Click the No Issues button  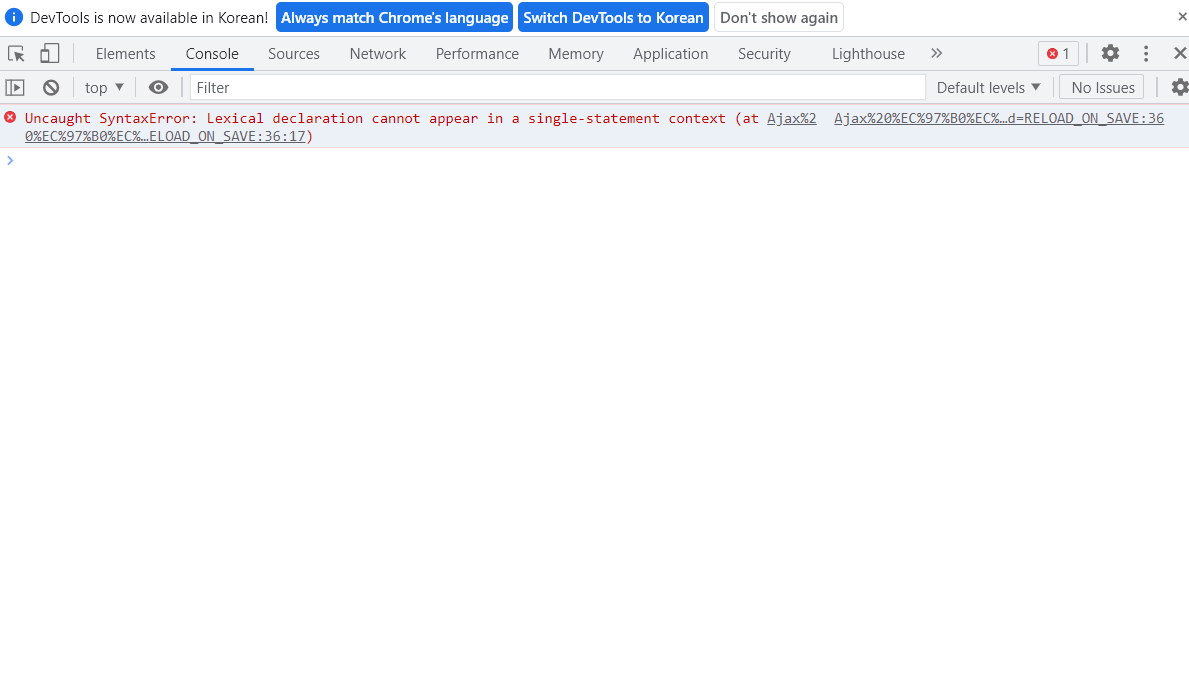pyautogui.click(x=1102, y=88)
